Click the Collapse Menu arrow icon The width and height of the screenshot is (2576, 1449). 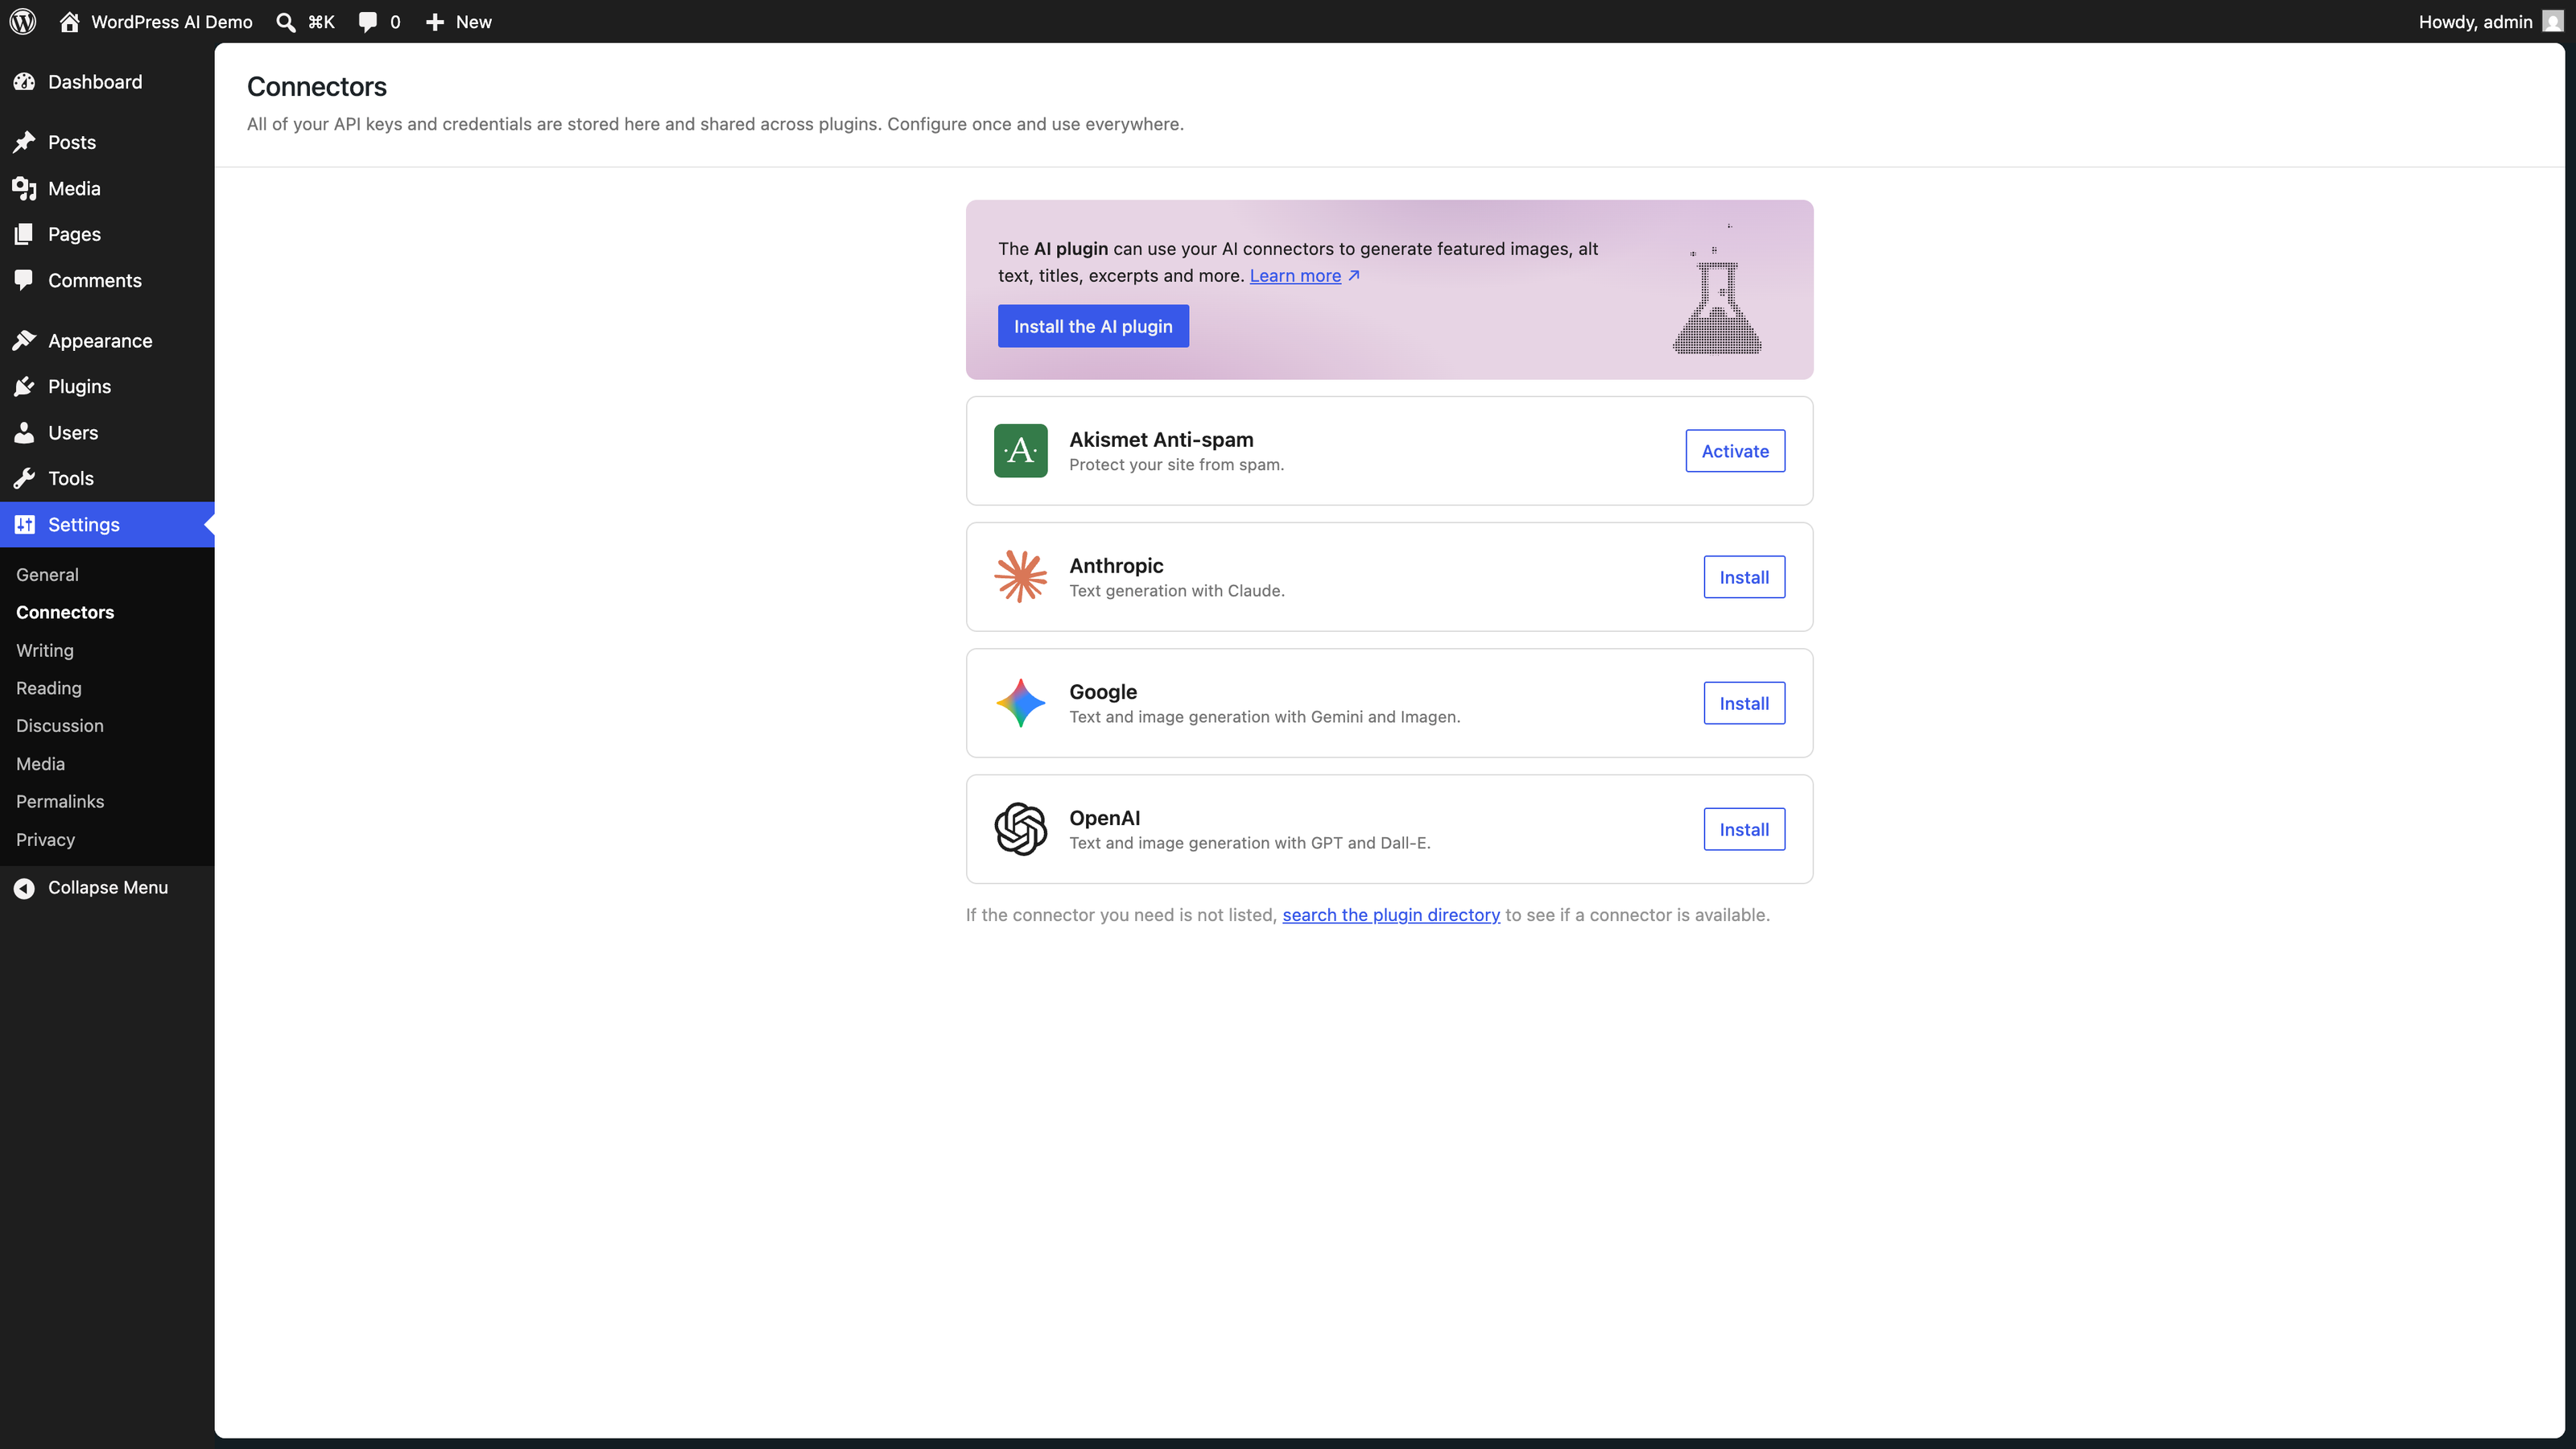pyautogui.click(x=25, y=888)
